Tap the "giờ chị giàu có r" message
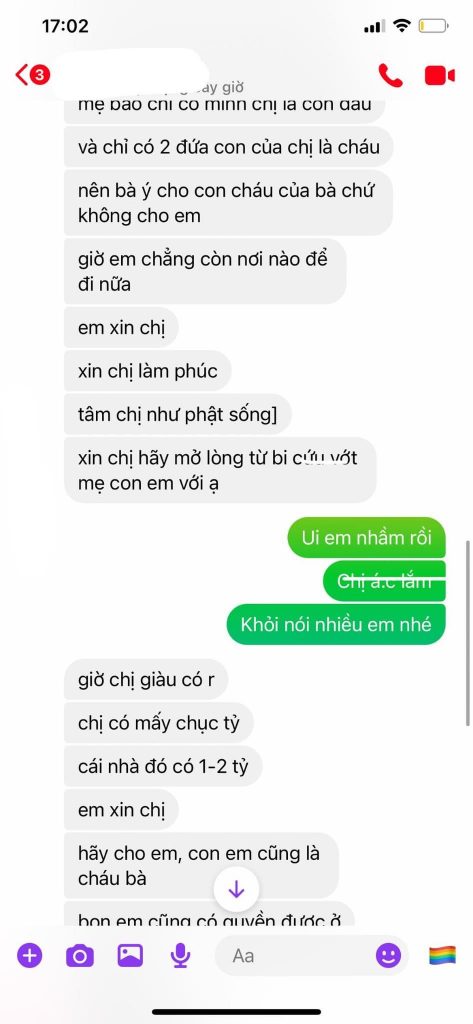 point(146,679)
